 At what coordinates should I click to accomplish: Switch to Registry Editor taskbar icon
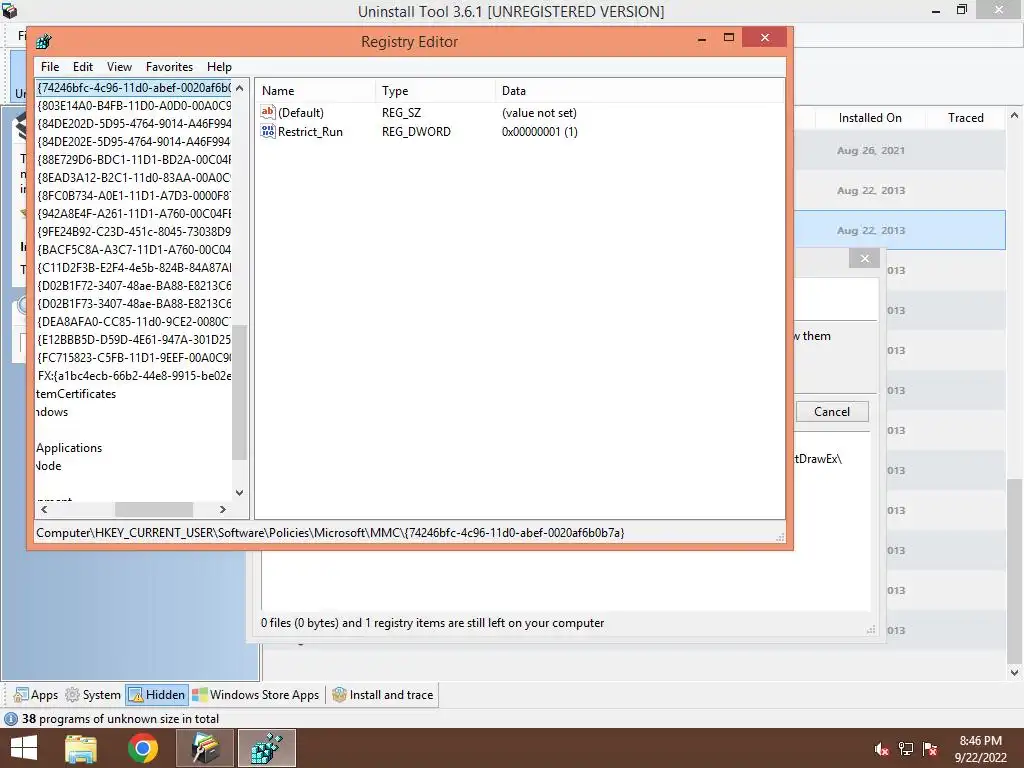[x=267, y=748]
